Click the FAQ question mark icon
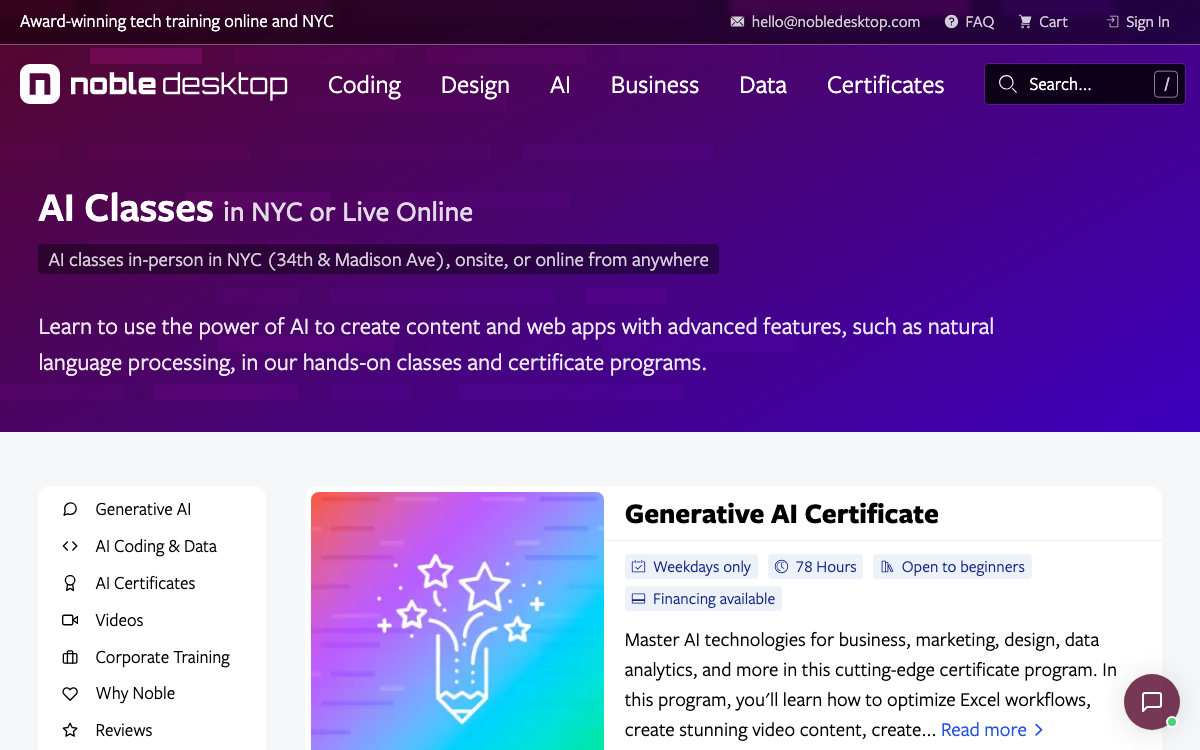Image resolution: width=1200 pixels, height=750 pixels. coord(951,22)
